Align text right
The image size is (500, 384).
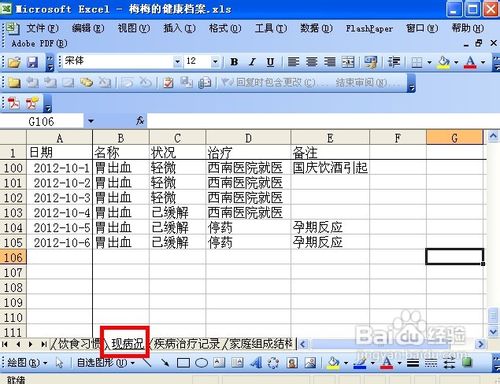[x=330, y=62]
